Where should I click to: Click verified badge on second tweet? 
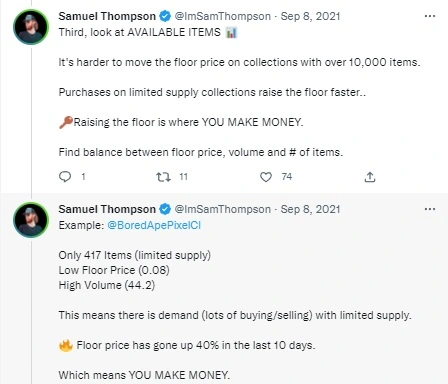click(x=165, y=209)
